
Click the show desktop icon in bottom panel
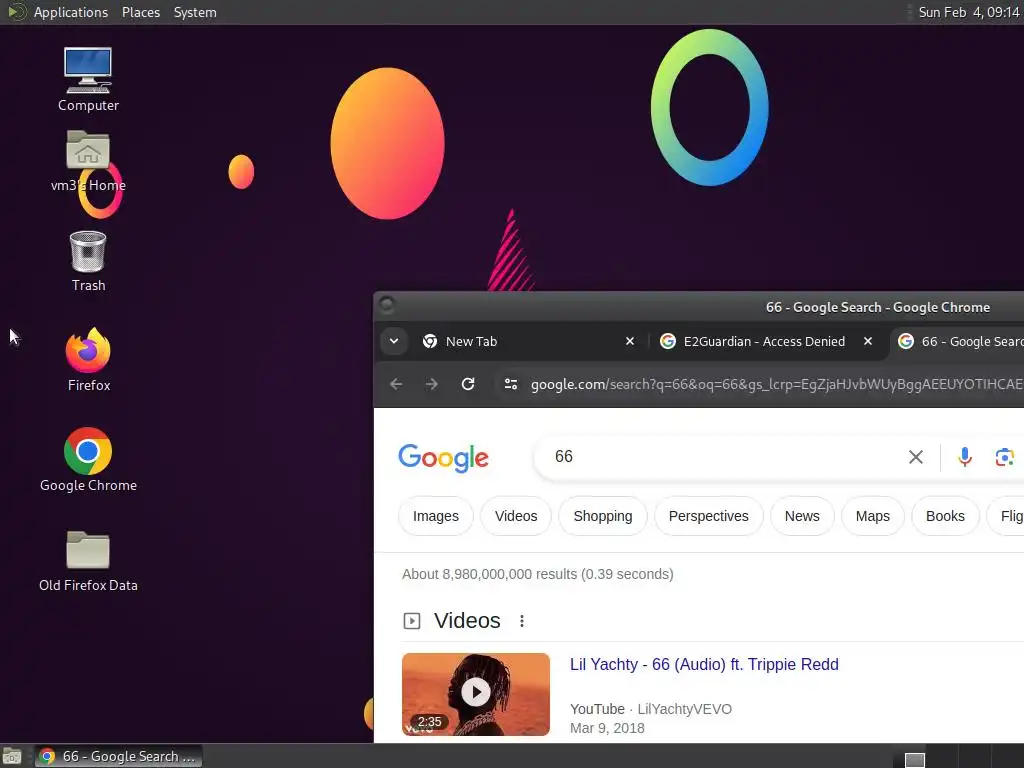tap(12, 757)
